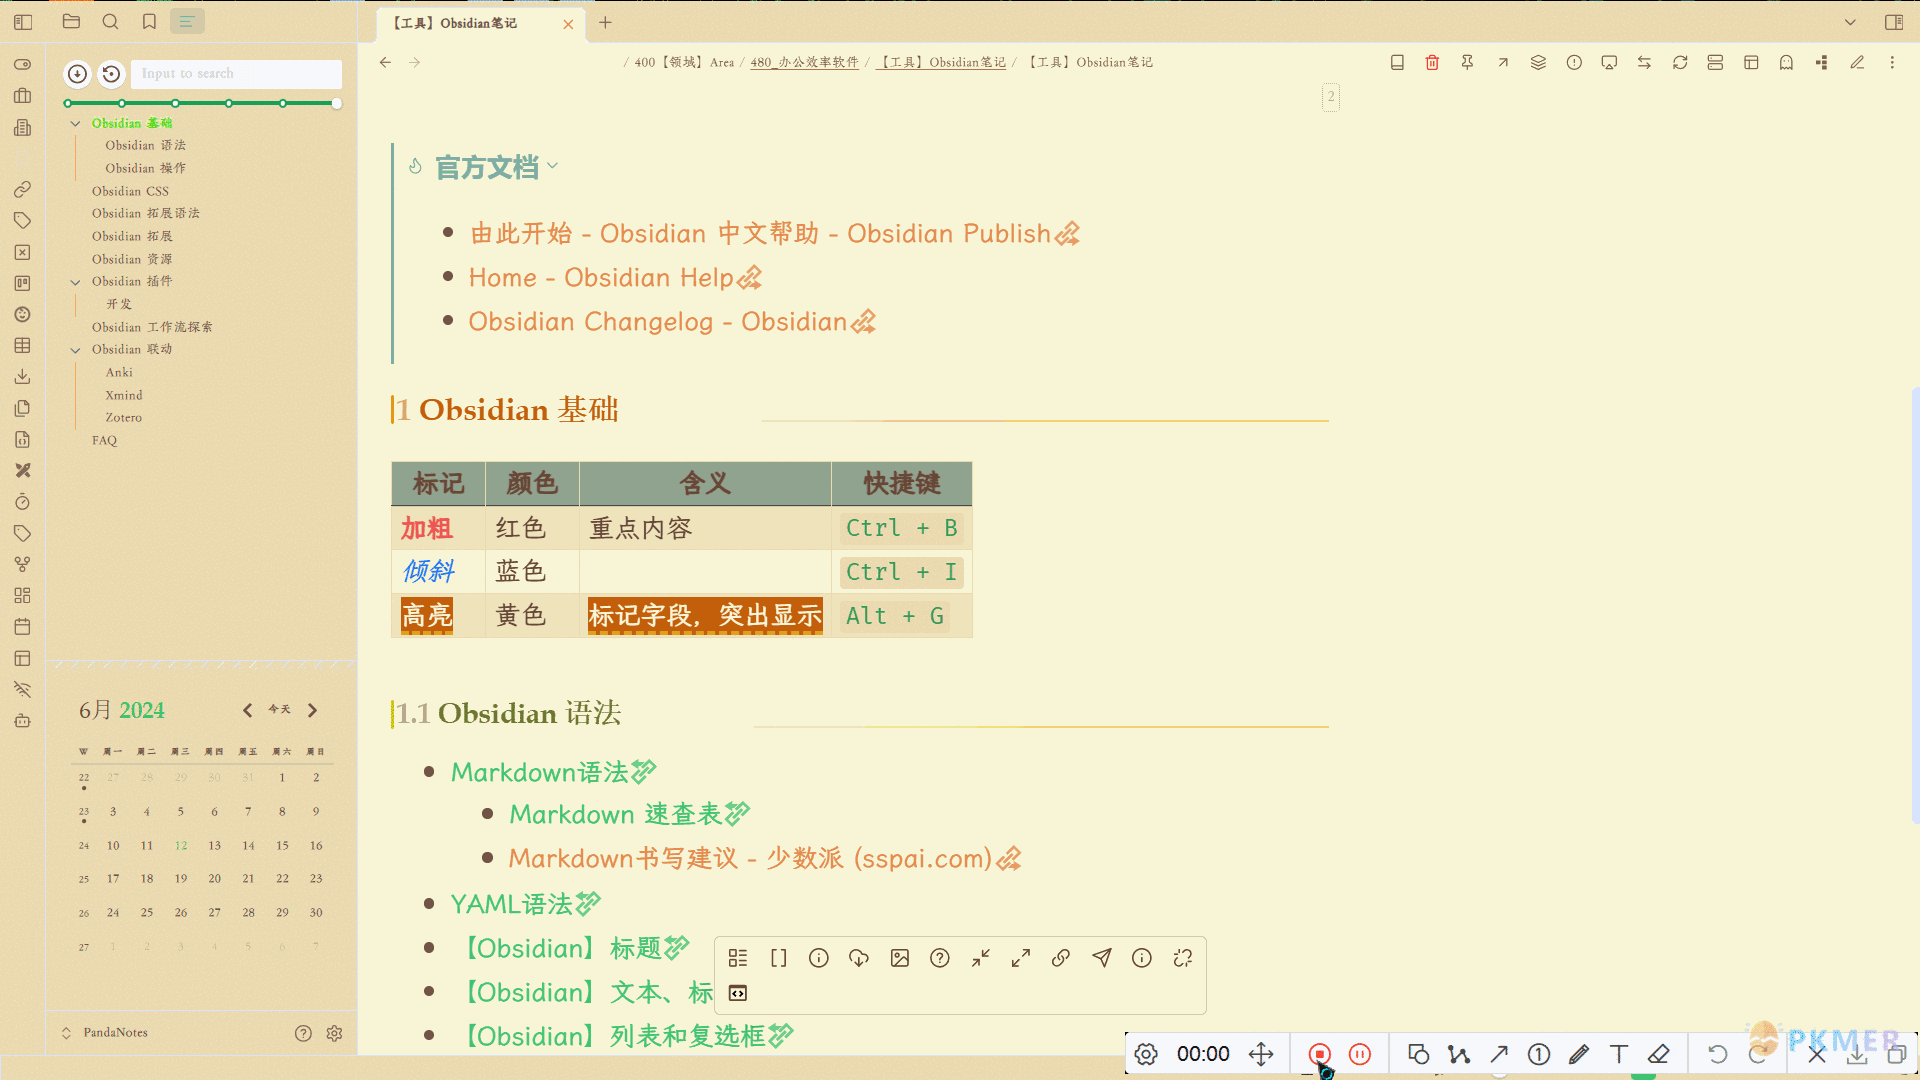Click the layers stack icon in header

coord(1538,62)
